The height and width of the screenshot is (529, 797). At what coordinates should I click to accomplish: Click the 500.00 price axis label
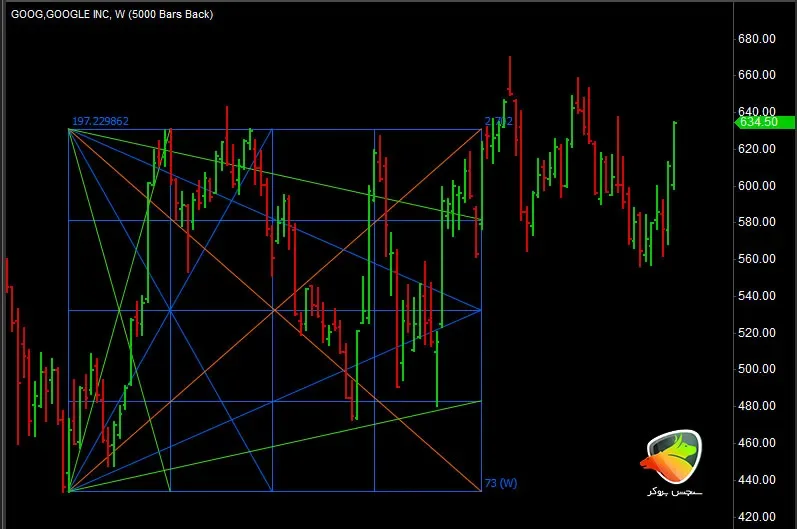(757, 369)
